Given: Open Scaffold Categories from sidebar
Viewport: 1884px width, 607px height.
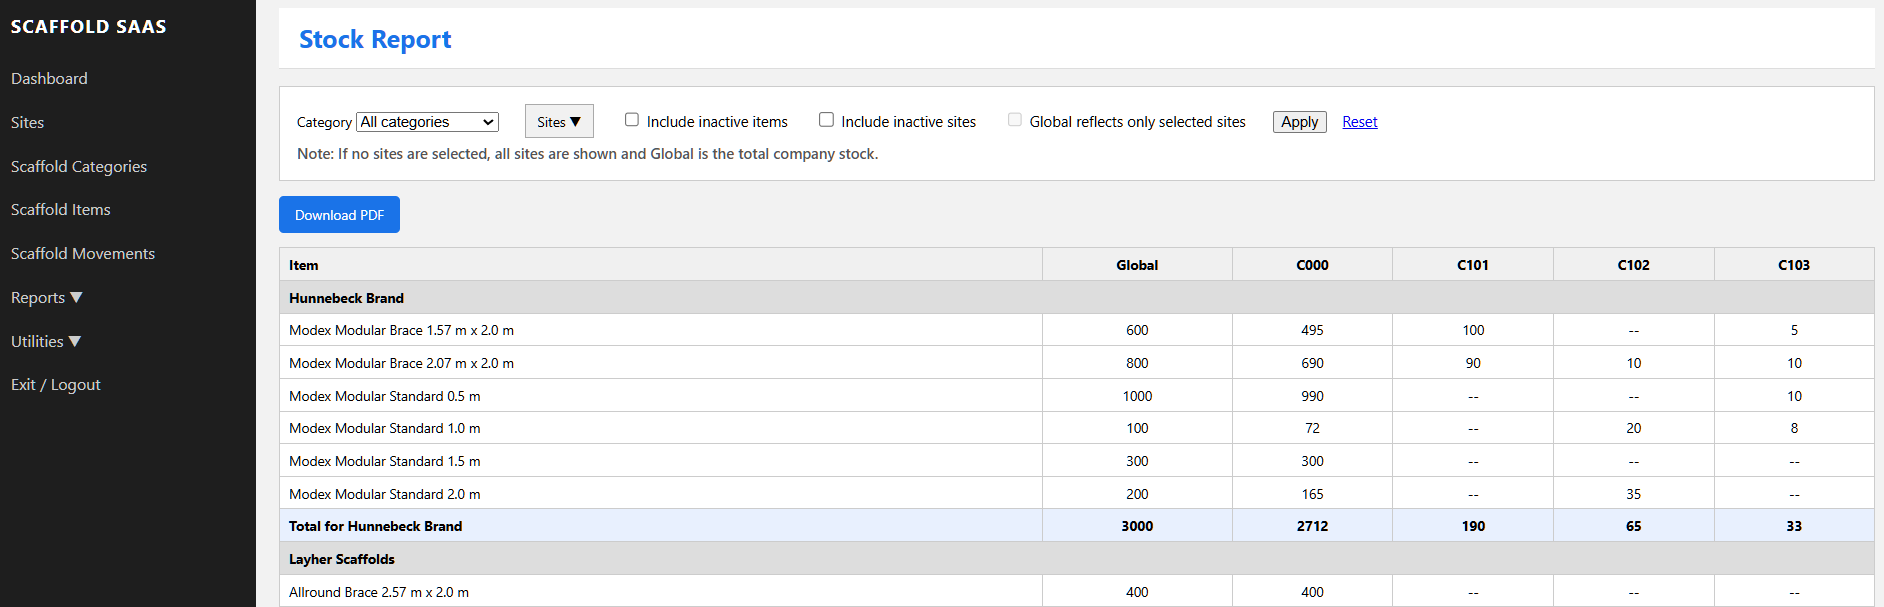Looking at the screenshot, I should (x=79, y=166).
